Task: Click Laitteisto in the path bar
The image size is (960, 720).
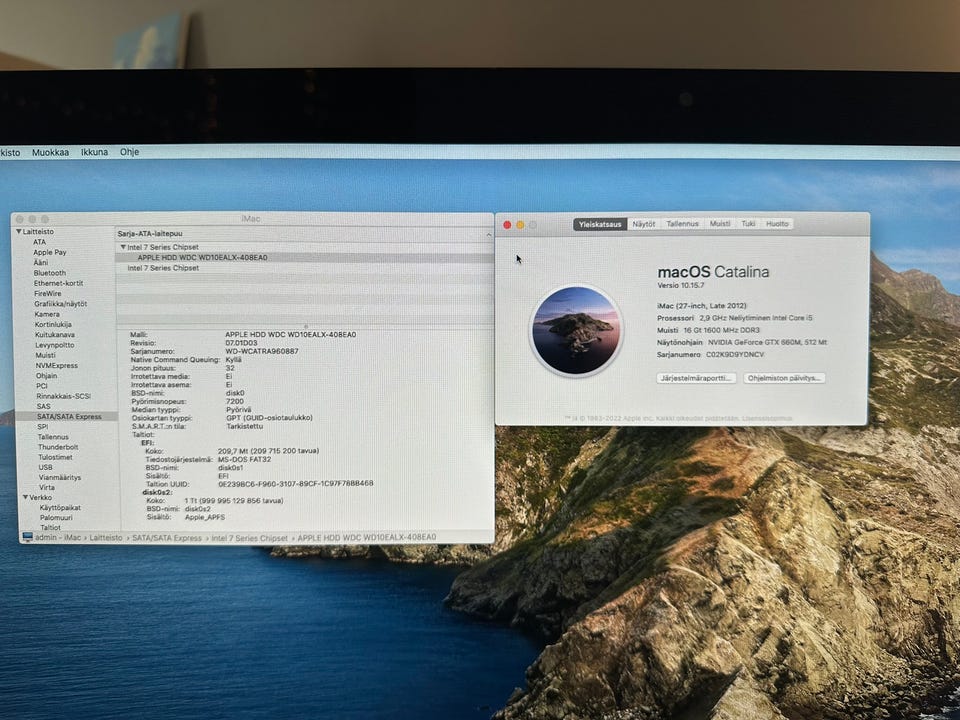Action: click(x=106, y=538)
